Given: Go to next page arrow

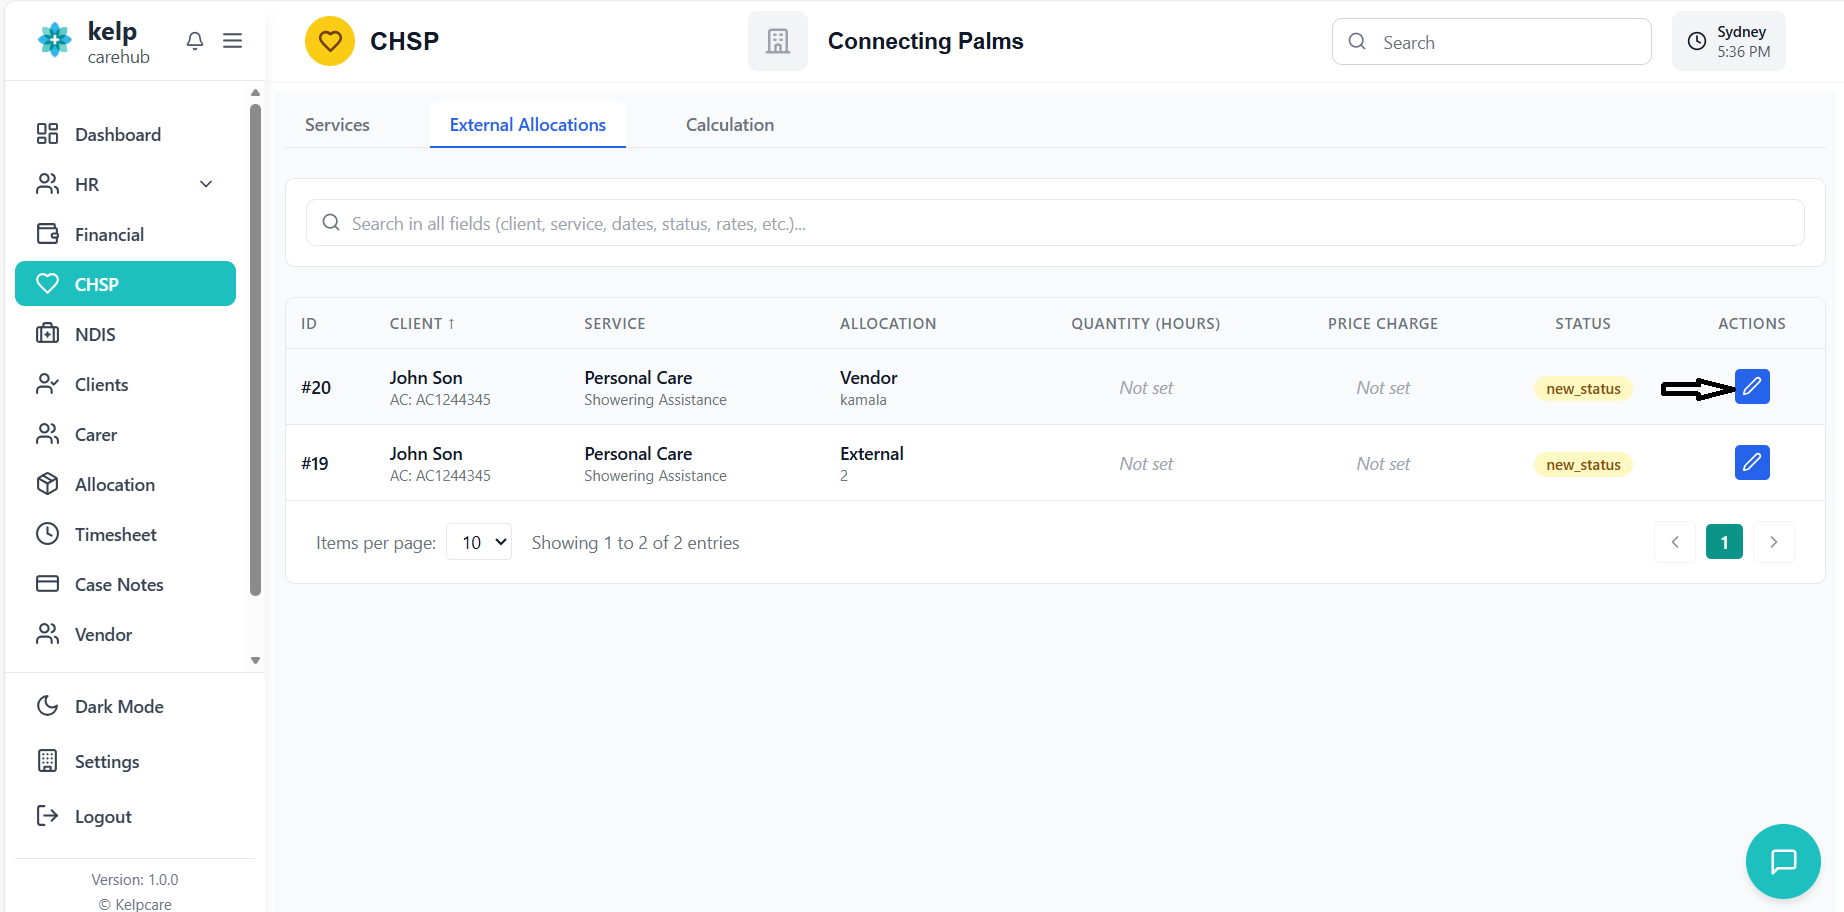Looking at the screenshot, I should (1773, 542).
